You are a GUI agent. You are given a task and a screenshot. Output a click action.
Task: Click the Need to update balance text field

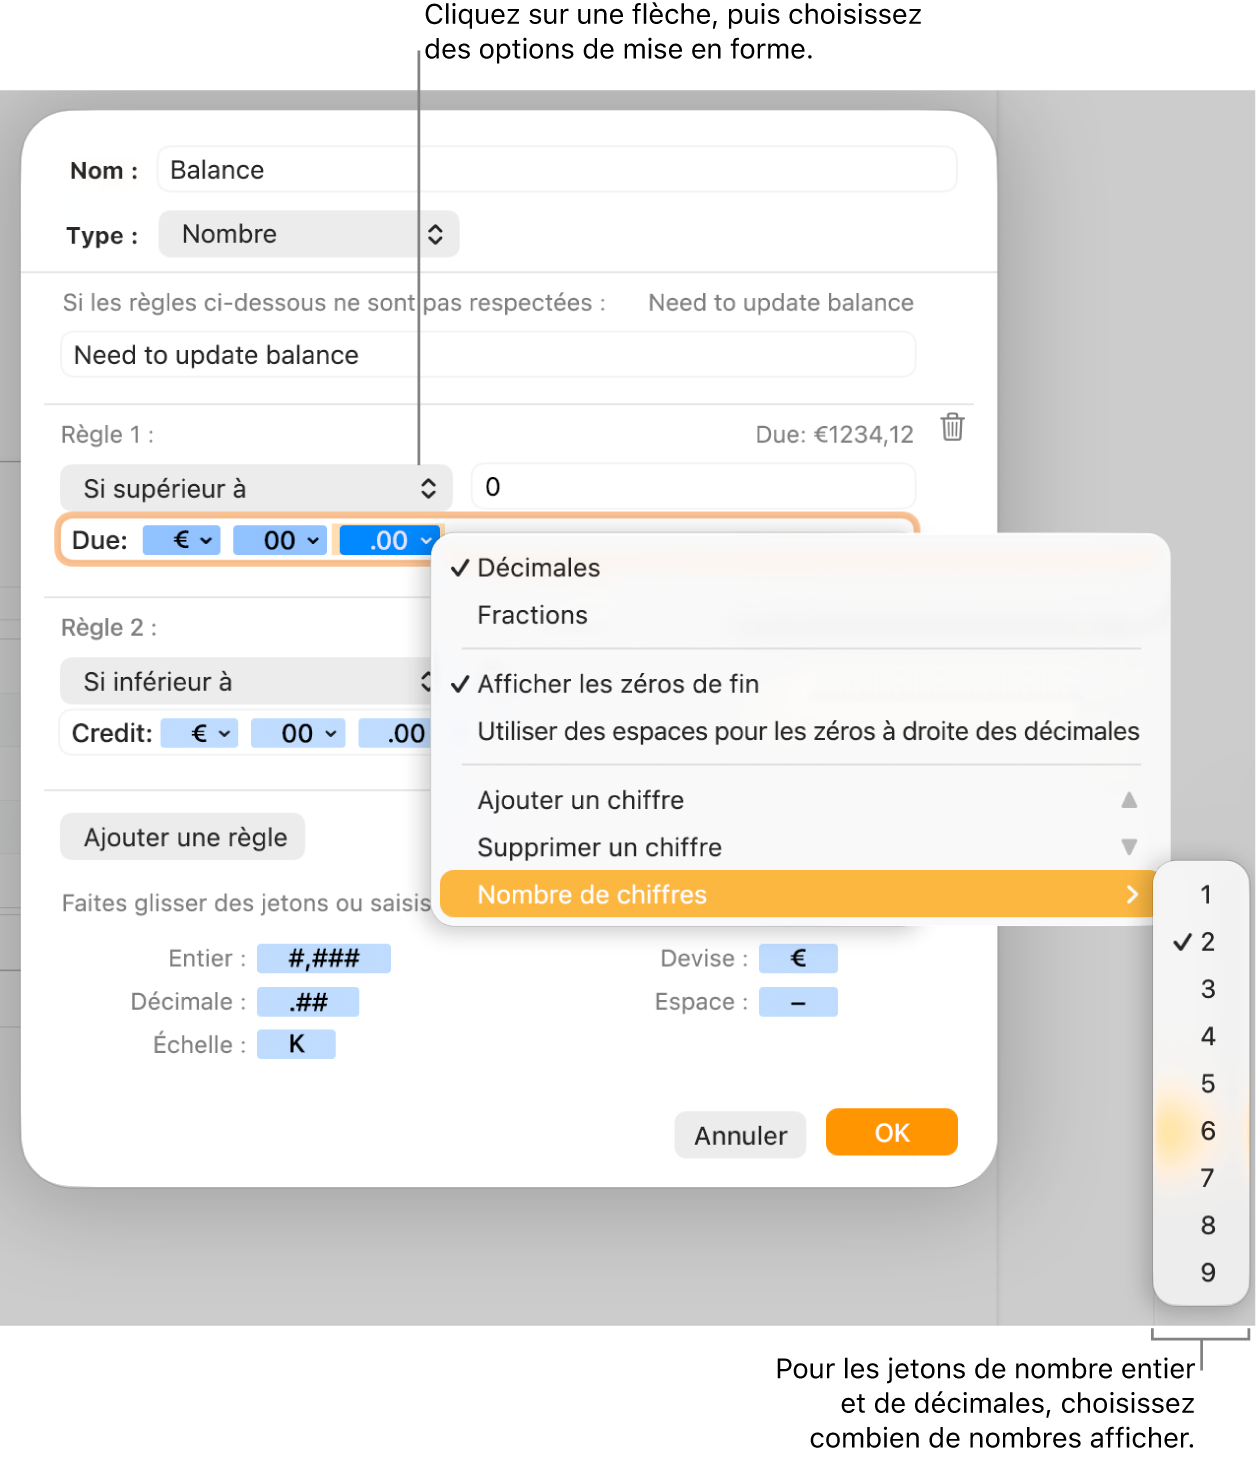click(x=487, y=354)
